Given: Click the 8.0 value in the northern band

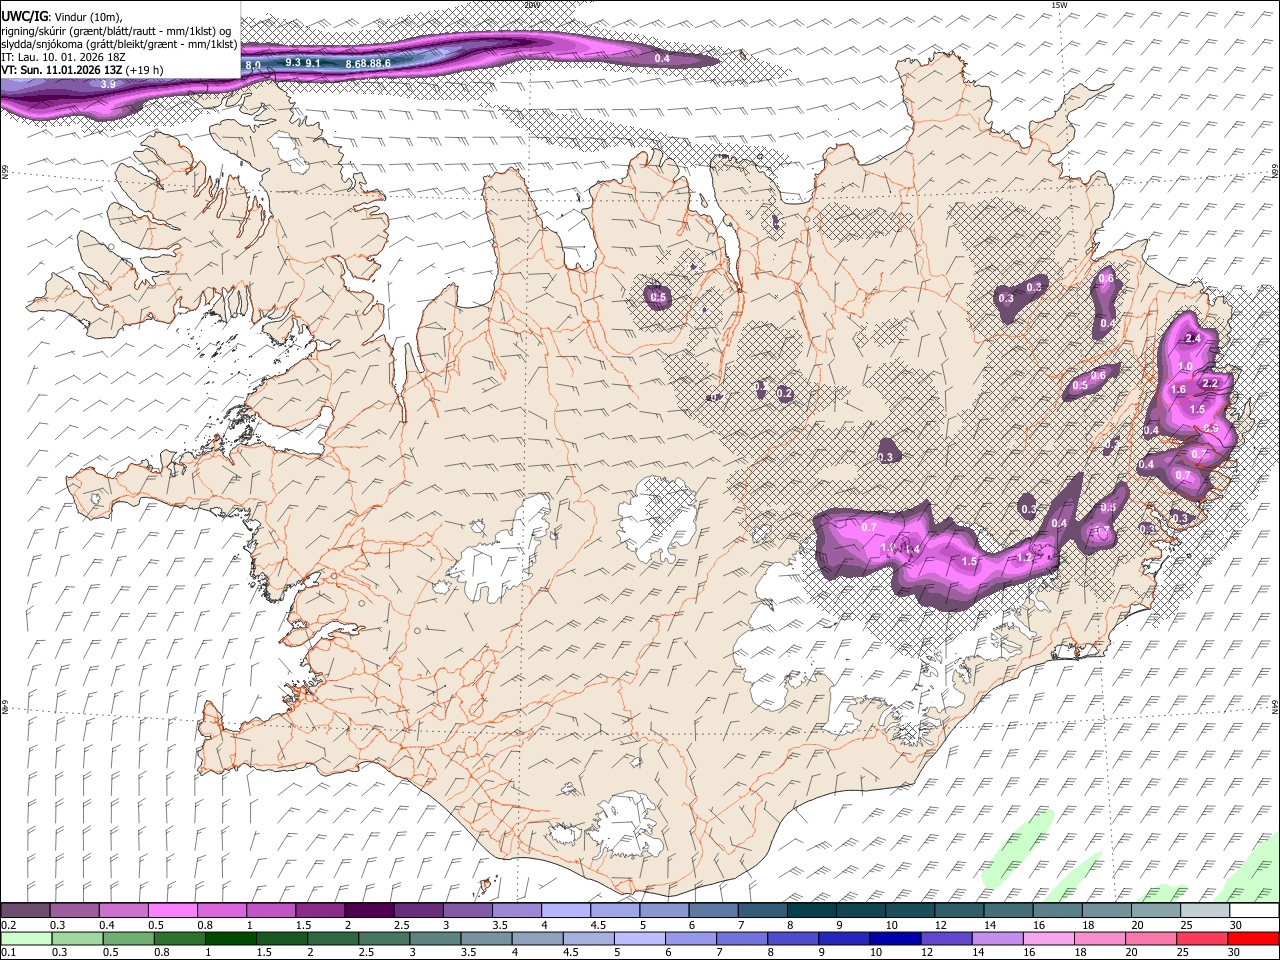Looking at the screenshot, I should pyautogui.click(x=253, y=65).
